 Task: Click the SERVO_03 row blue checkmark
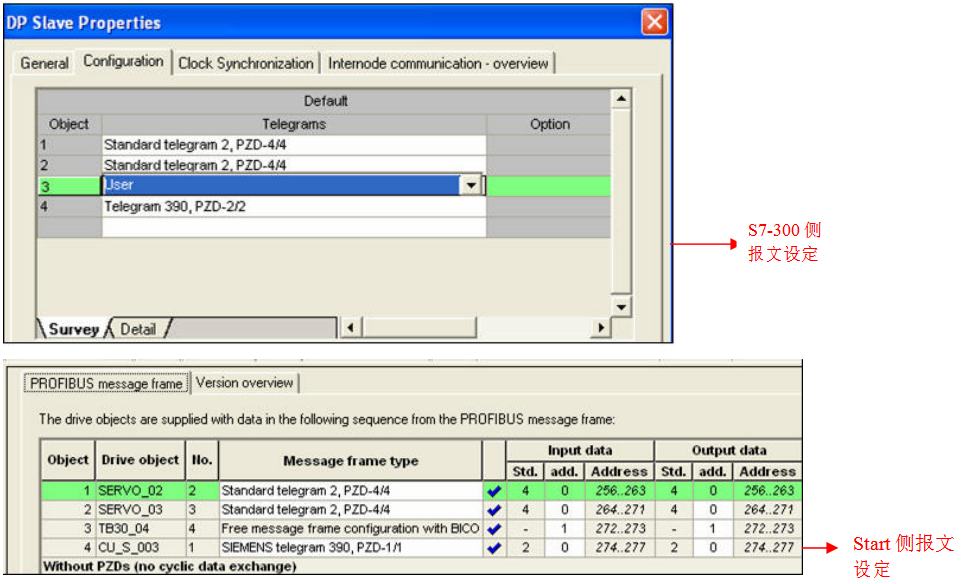click(494, 510)
